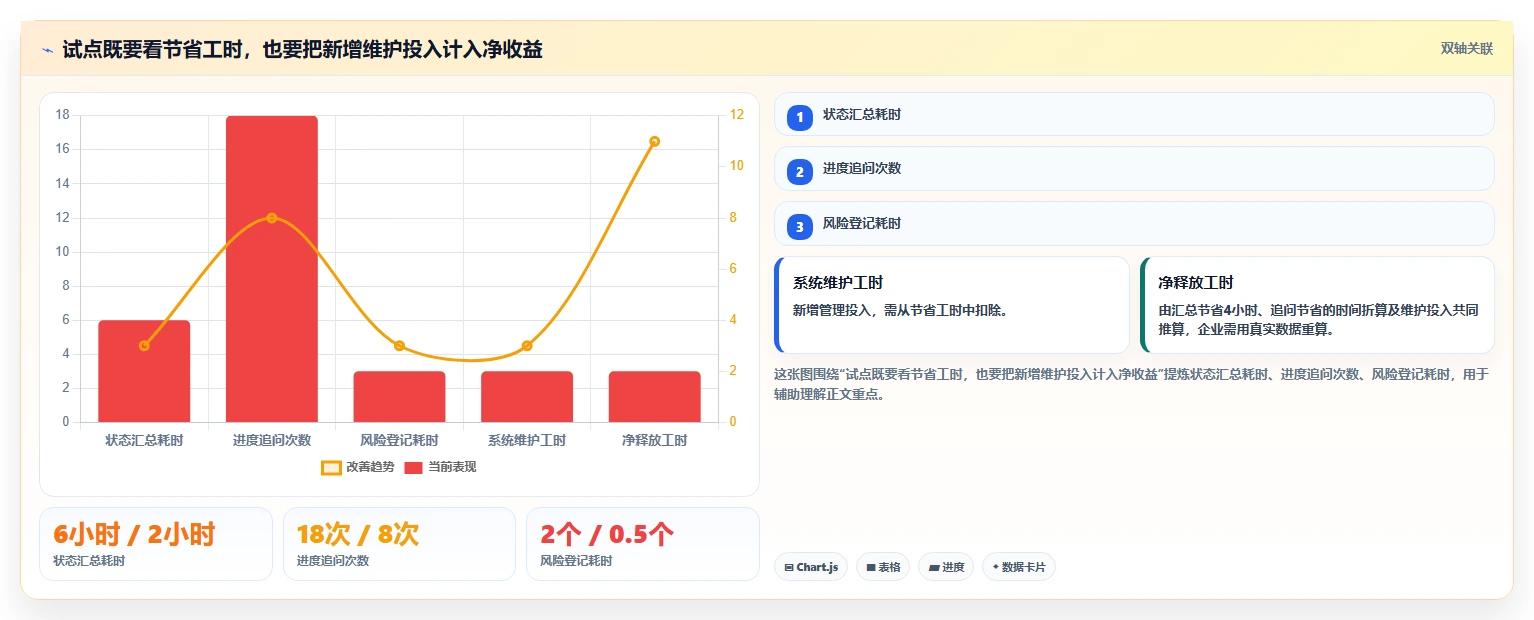
Task: Select the 进度 tag
Action: (x=946, y=567)
